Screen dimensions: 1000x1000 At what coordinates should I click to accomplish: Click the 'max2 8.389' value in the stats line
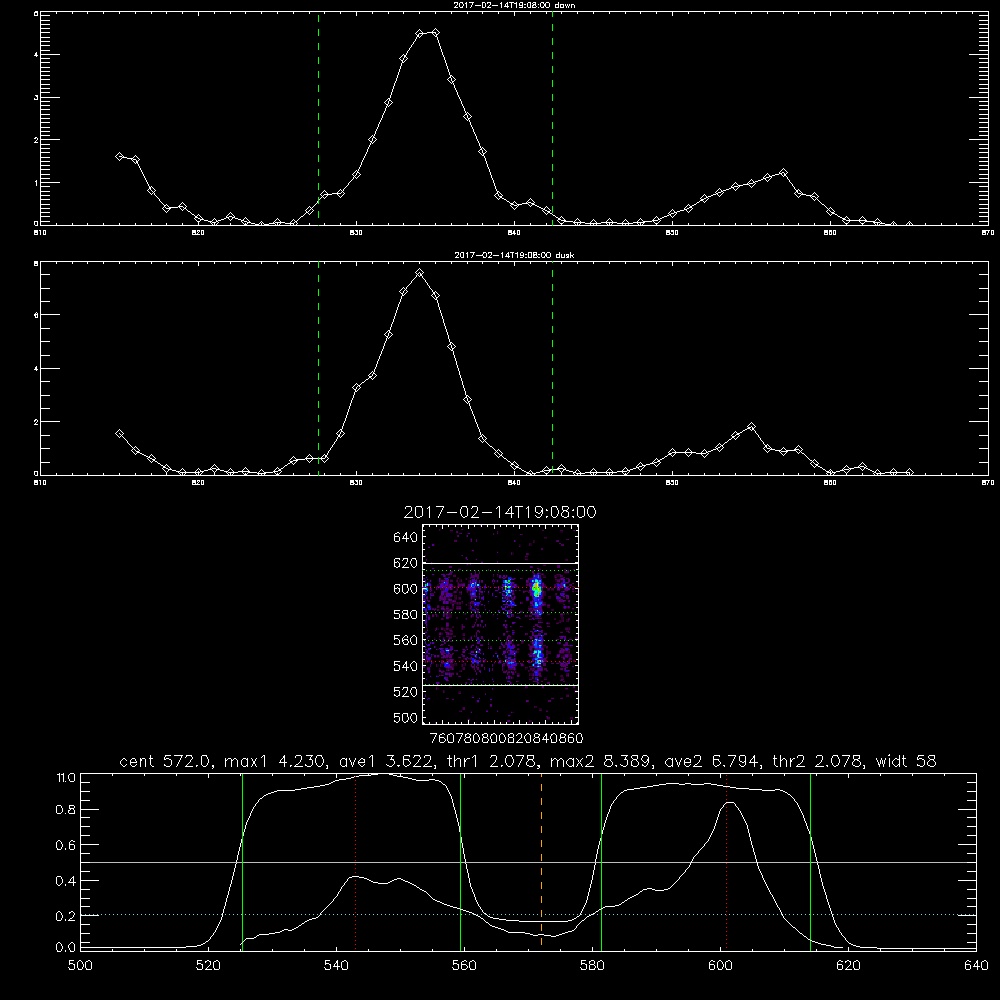pyautogui.click(x=600, y=761)
